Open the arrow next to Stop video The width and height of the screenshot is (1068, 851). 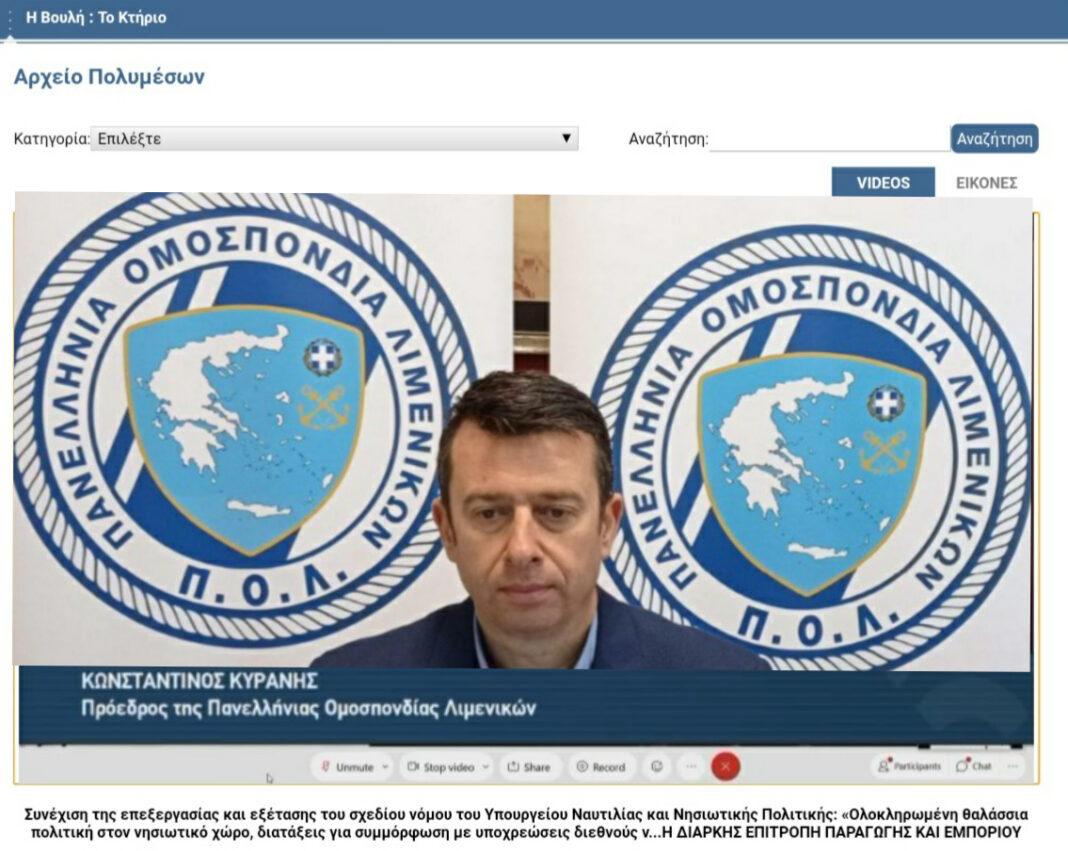(486, 767)
